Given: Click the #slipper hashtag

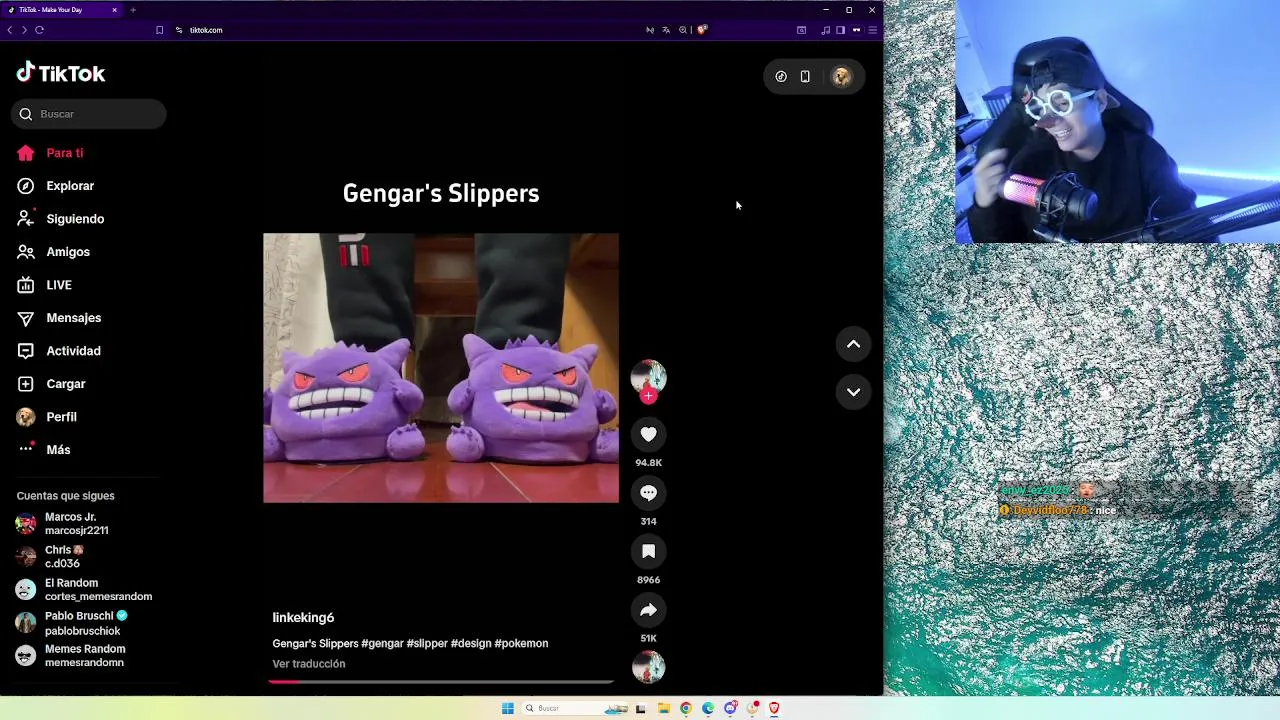Looking at the screenshot, I should (x=427, y=644).
